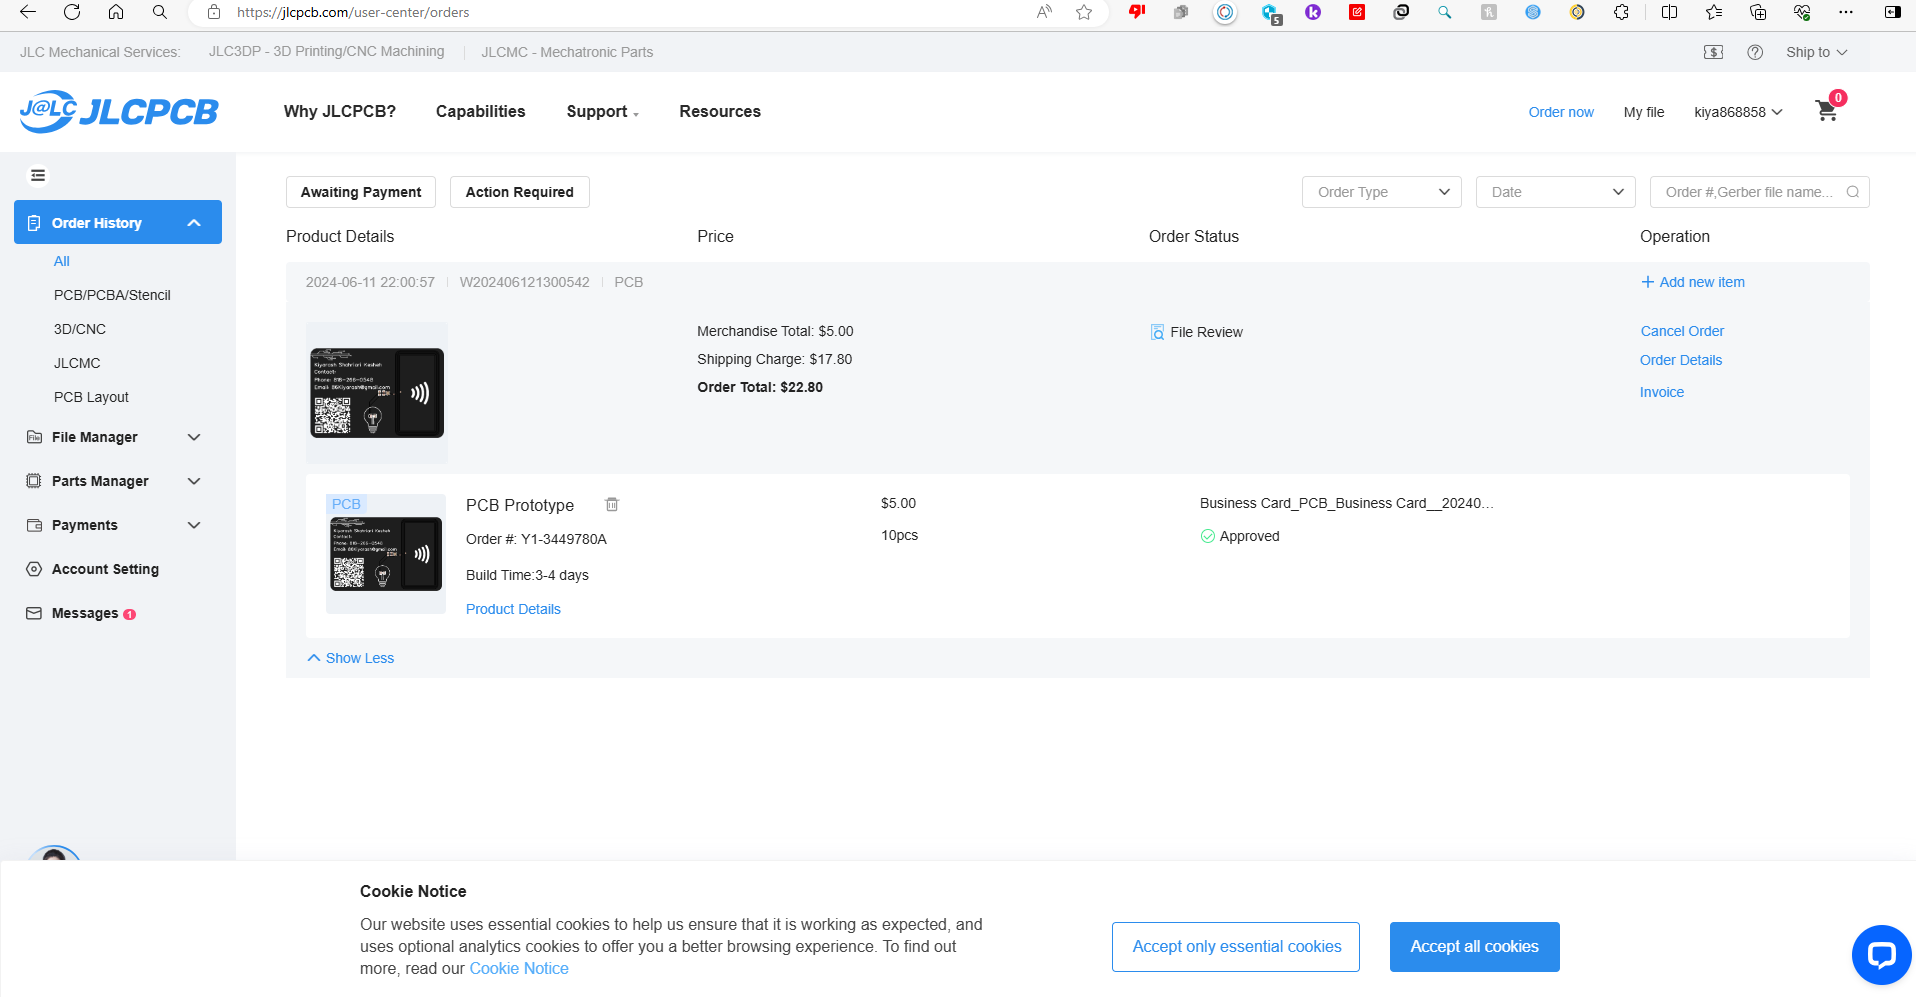Select PCB/PCBA/Stencil in the sidebar
This screenshot has width=1916, height=997.
(x=112, y=295)
